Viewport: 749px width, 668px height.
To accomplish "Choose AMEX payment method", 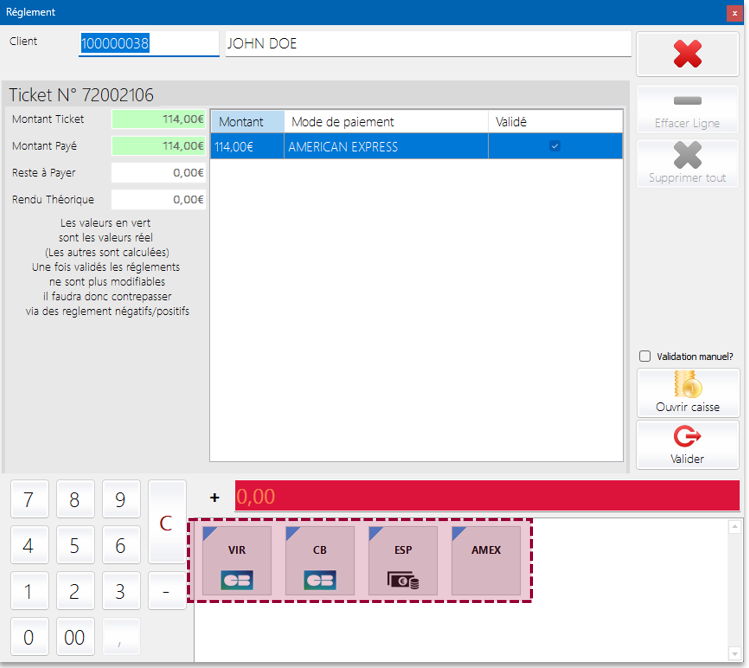I will pos(486,561).
